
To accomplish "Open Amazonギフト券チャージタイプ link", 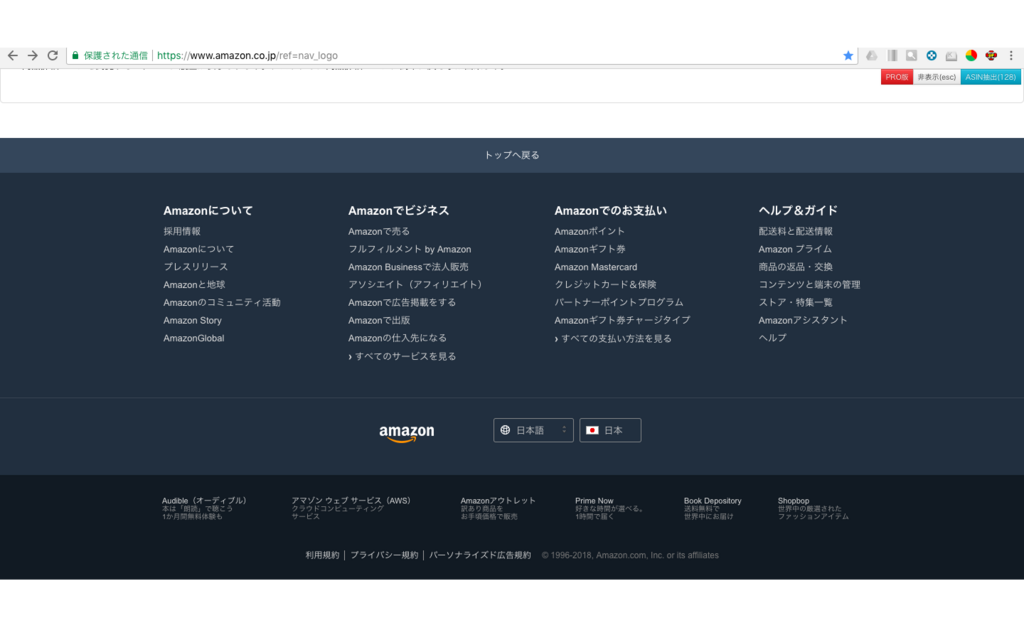I will tap(622, 320).
